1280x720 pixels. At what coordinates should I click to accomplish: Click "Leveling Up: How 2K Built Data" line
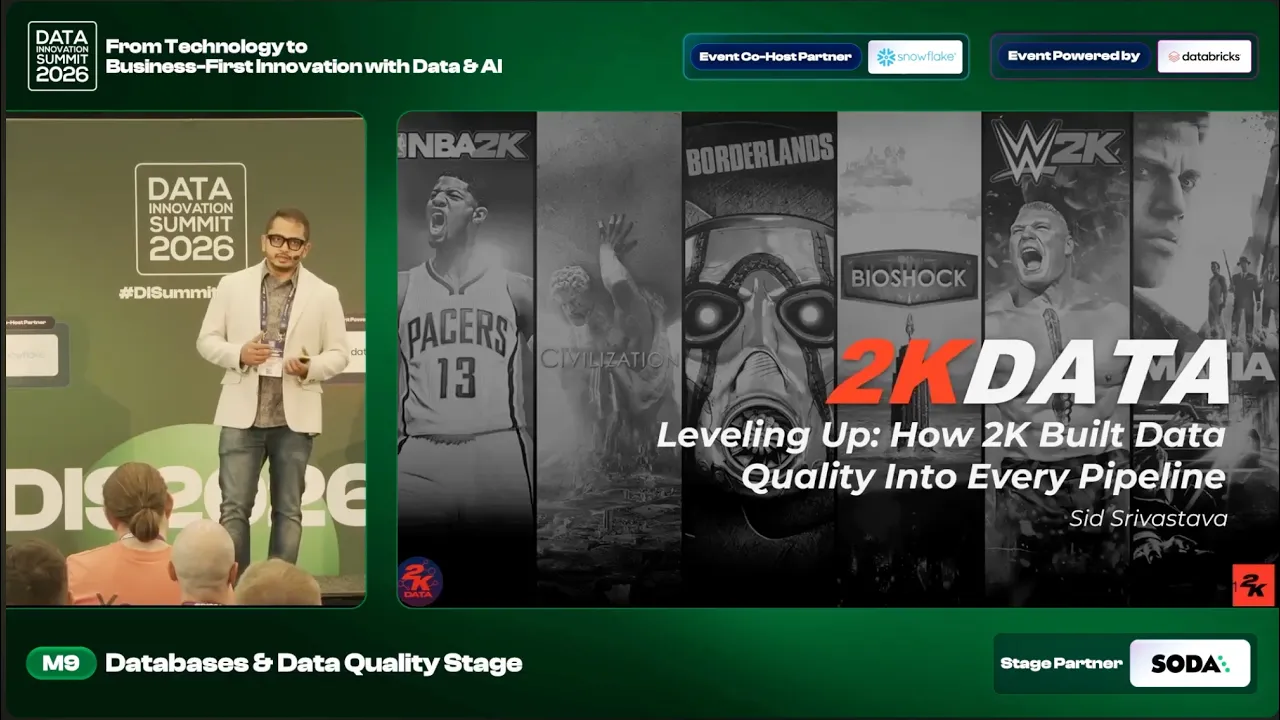[941, 436]
